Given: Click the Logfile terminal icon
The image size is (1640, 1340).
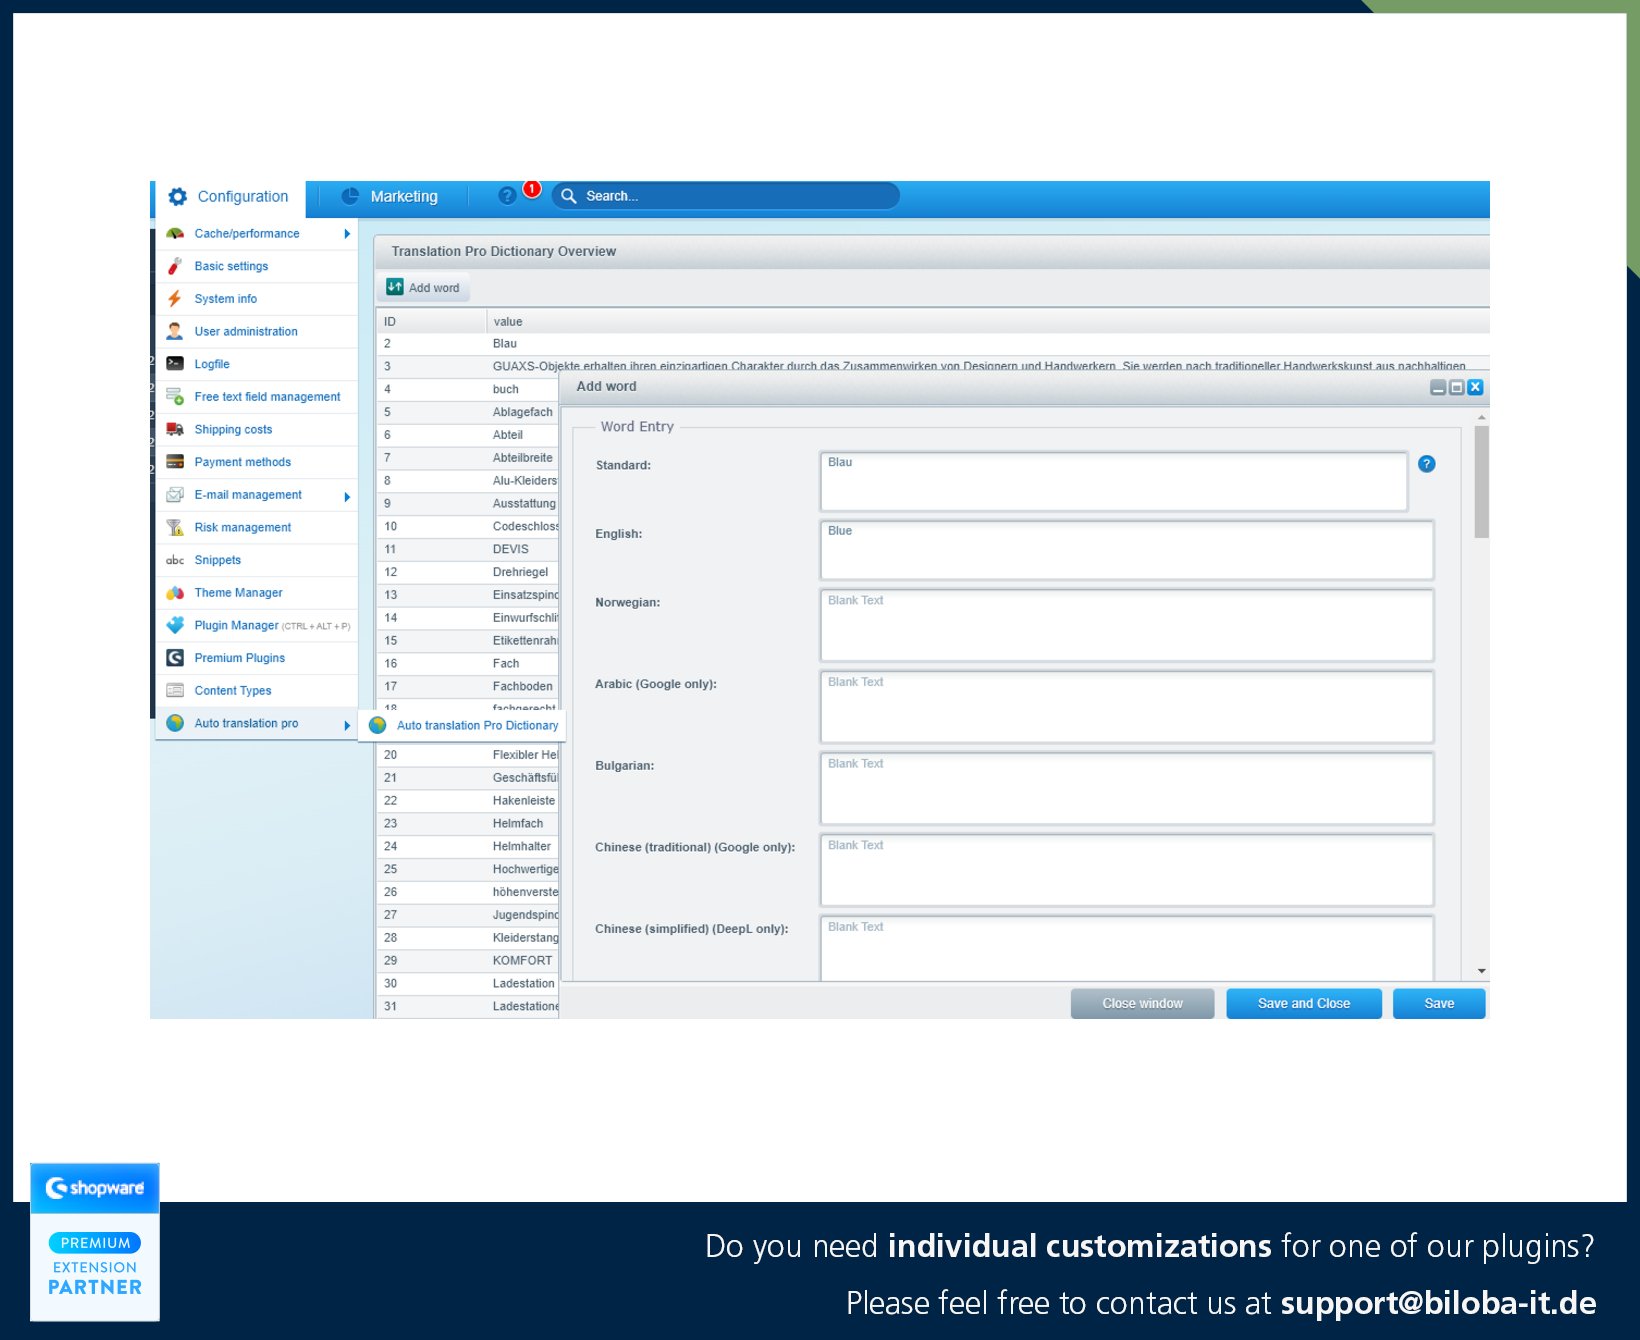Looking at the screenshot, I should (x=175, y=364).
